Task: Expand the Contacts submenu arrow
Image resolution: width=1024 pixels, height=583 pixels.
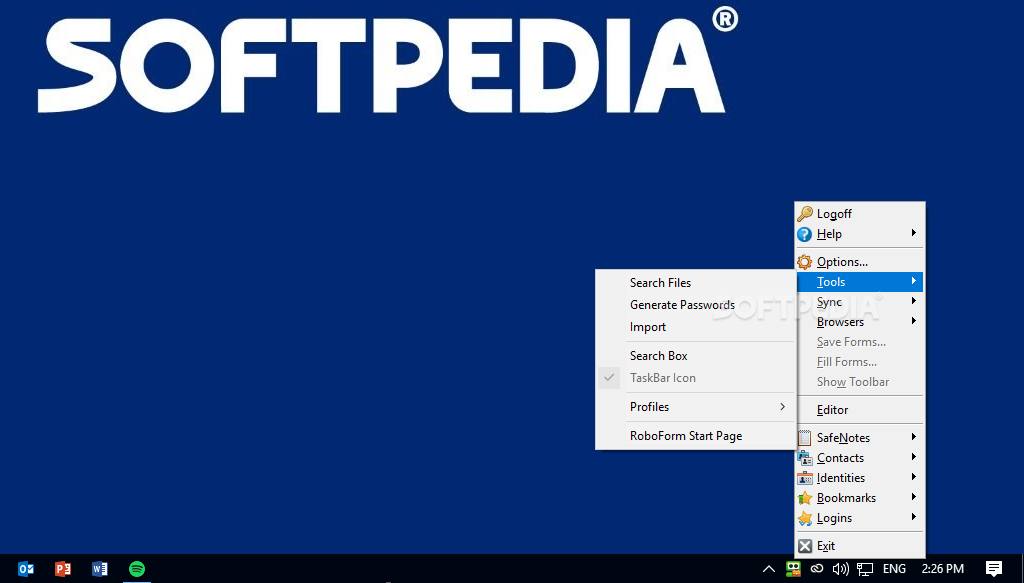Action: 914,457
